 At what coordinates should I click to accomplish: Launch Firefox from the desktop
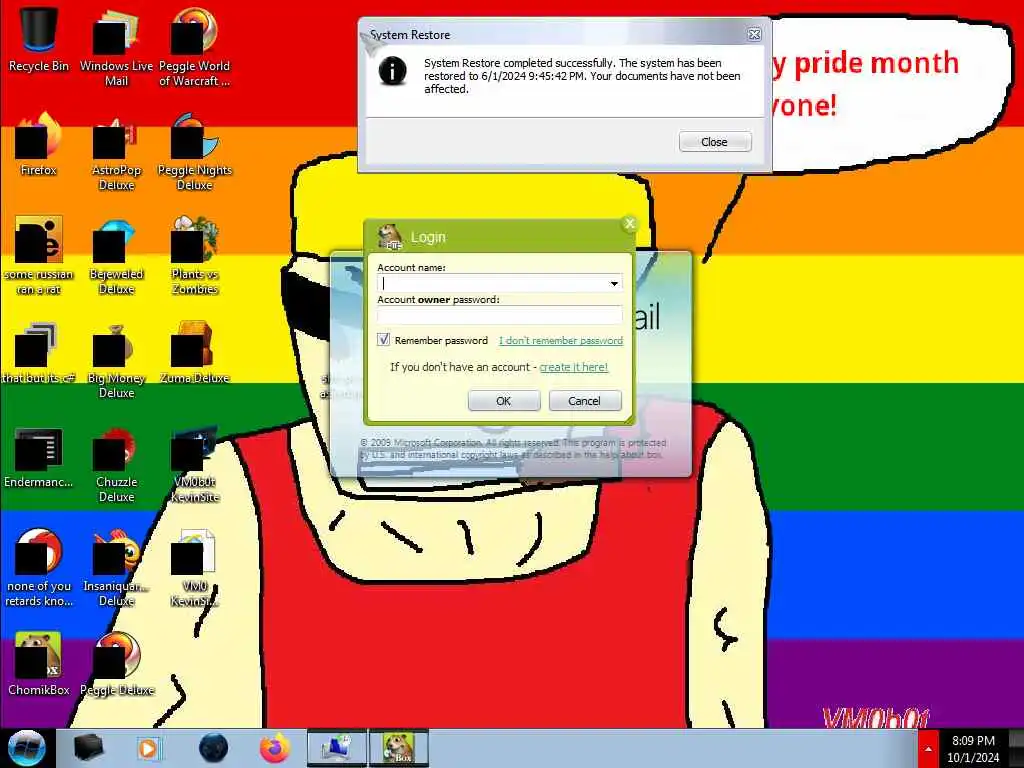(39, 145)
